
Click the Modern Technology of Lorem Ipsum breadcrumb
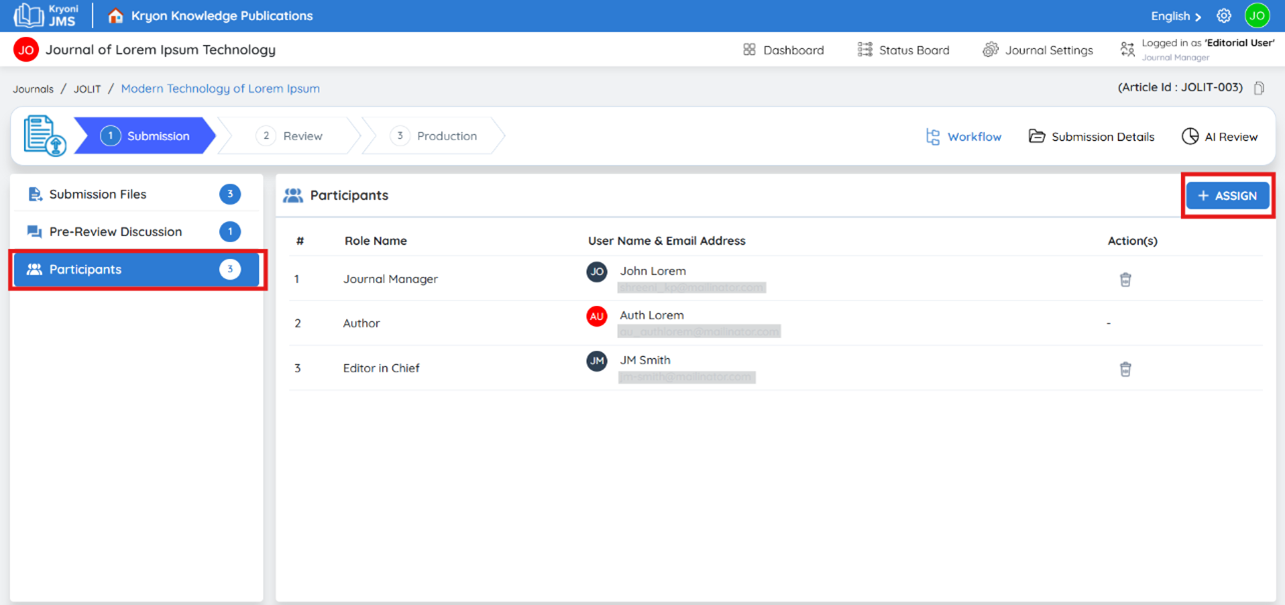point(220,89)
